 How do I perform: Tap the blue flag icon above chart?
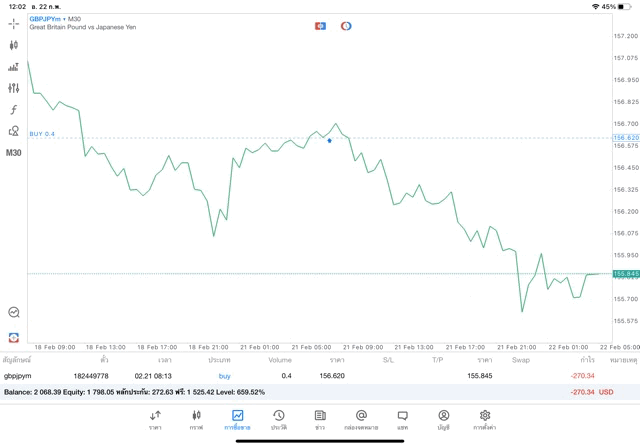point(320,26)
